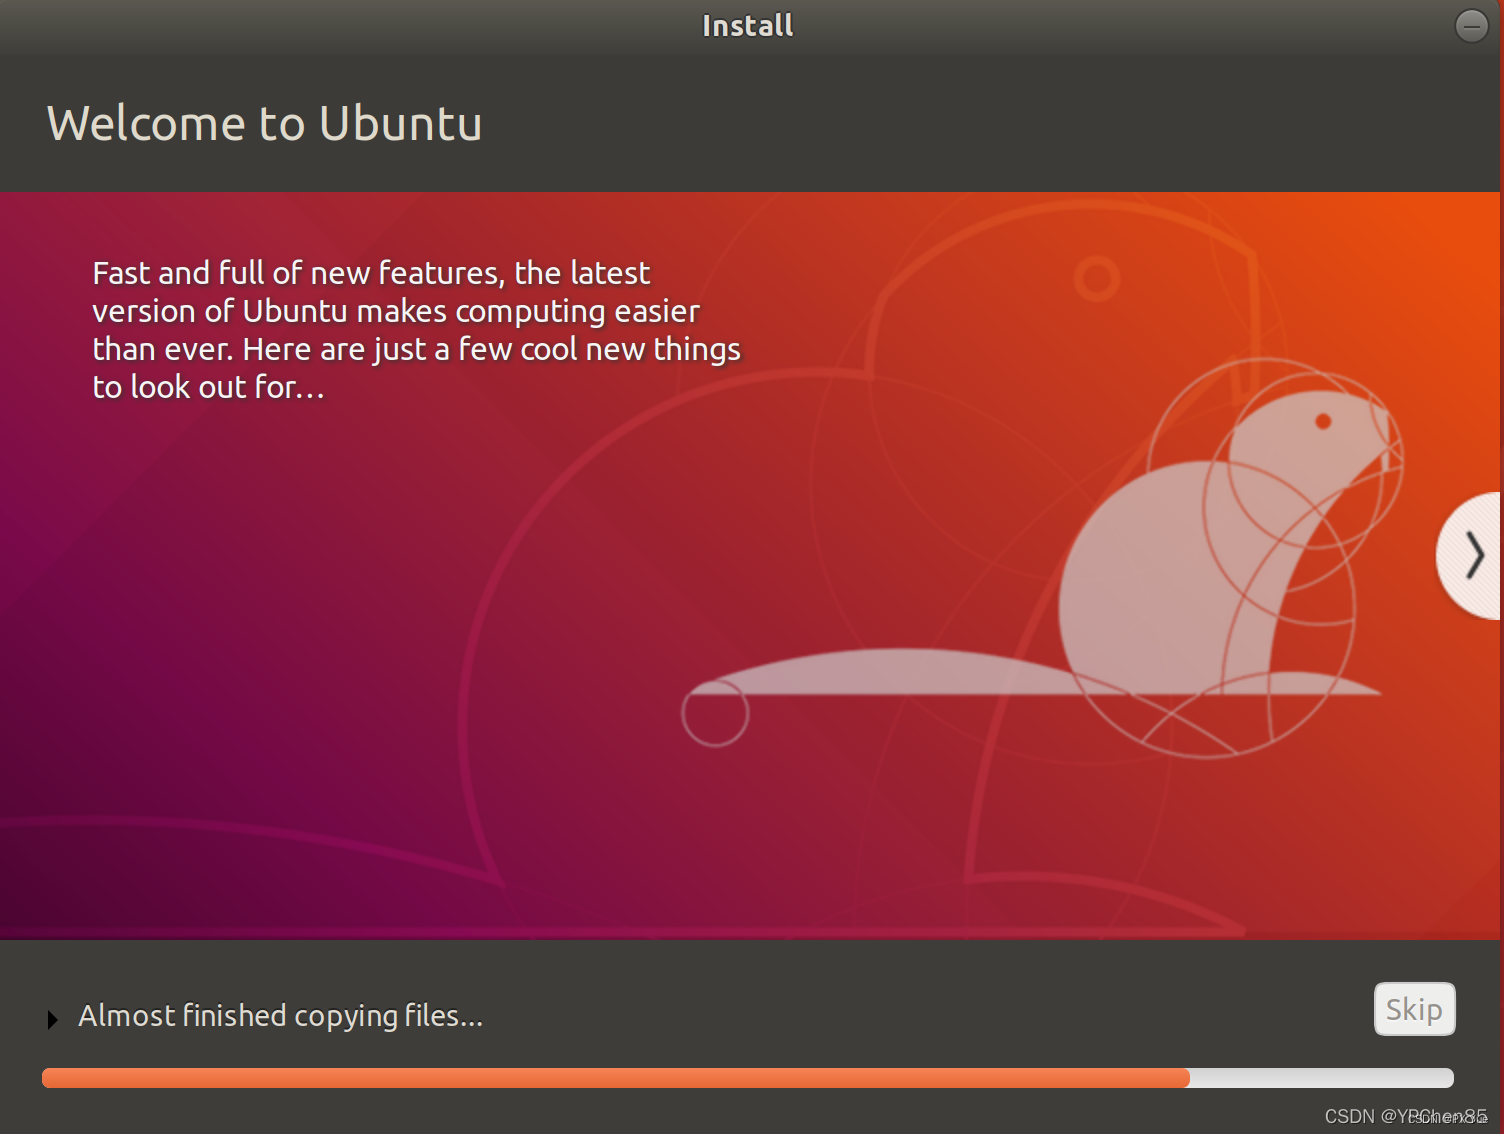Advance to the next slideshow slide
The image size is (1504, 1134).
pos(1470,556)
